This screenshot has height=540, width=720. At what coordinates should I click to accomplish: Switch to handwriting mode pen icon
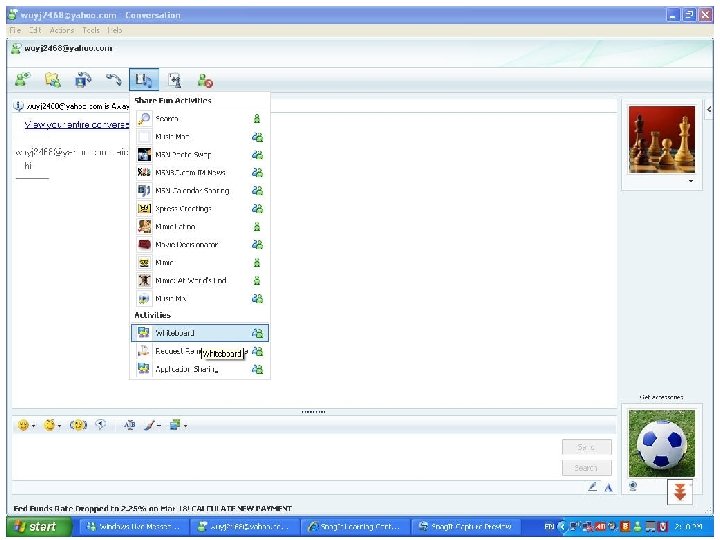pyautogui.click(x=593, y=487)
